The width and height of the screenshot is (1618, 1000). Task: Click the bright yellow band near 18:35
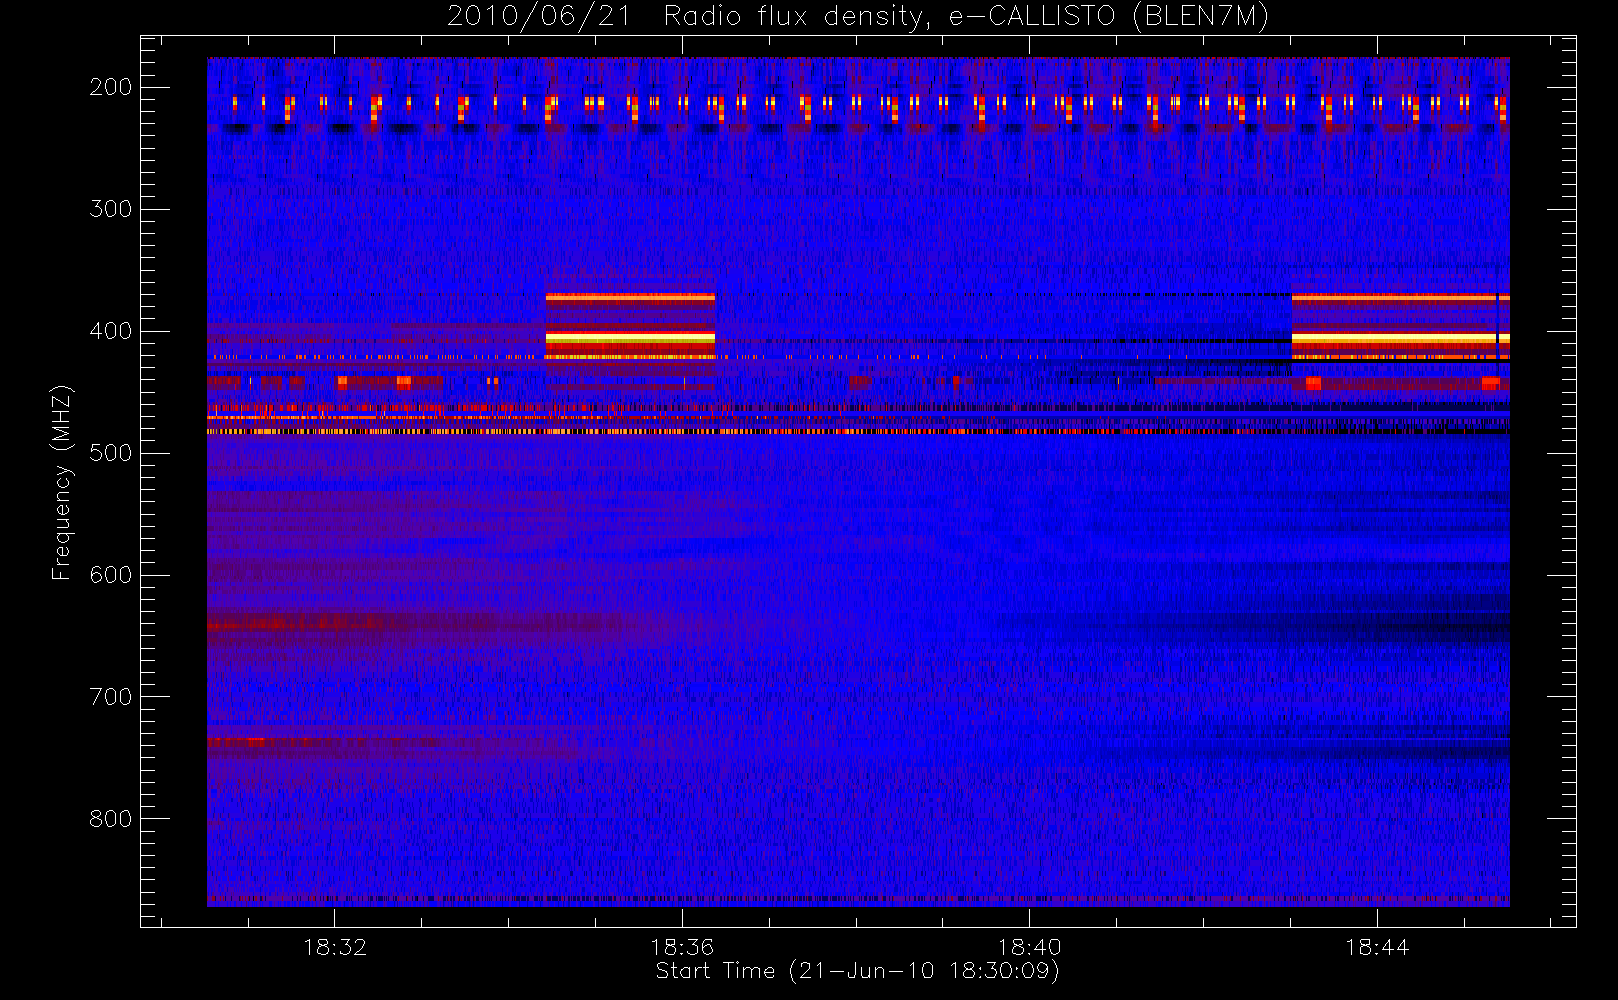[x=630, y=339]
